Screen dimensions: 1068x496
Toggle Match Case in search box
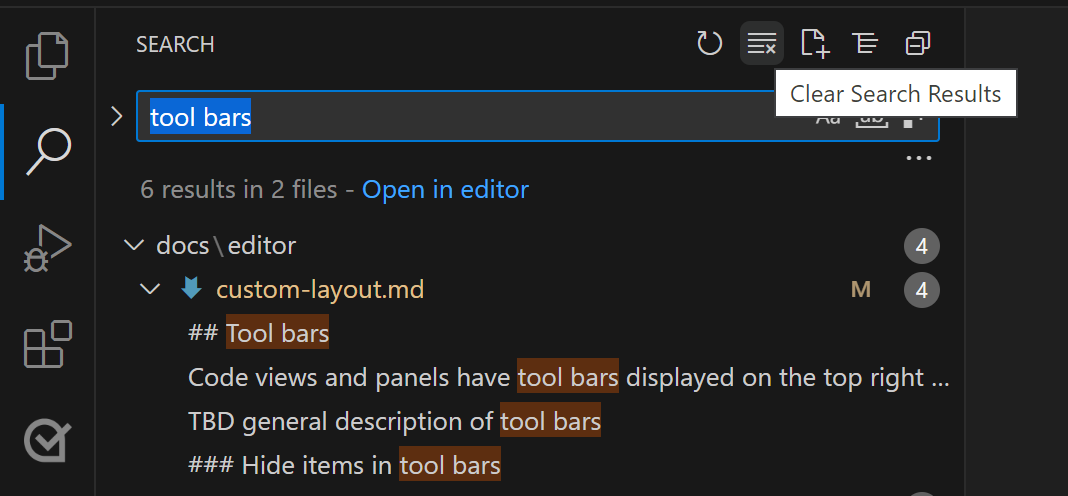pyautogui.click(x=828, y=119)
